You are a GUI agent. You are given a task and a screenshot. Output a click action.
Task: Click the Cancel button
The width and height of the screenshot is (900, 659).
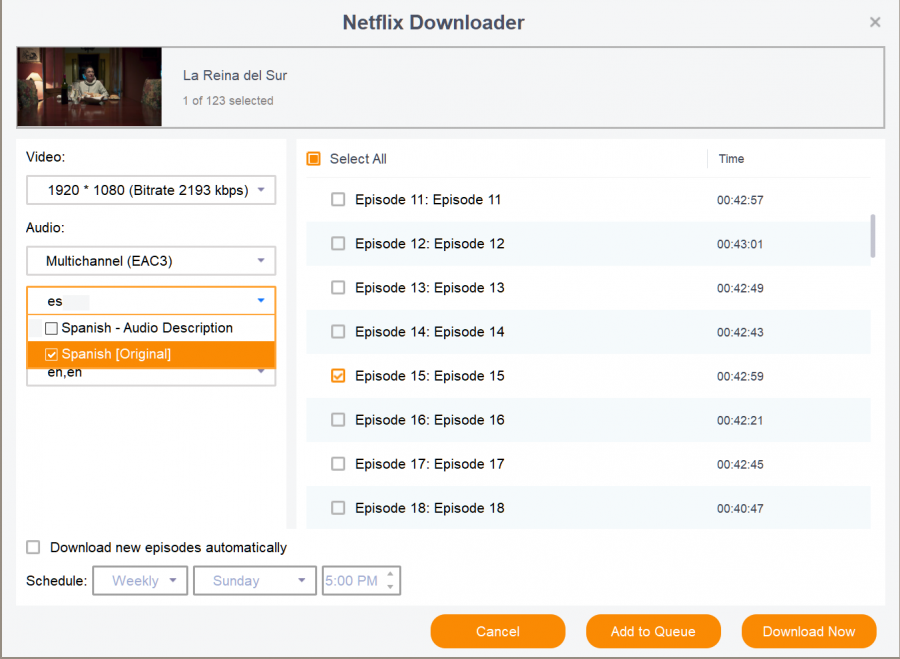(x=498, y=631)
